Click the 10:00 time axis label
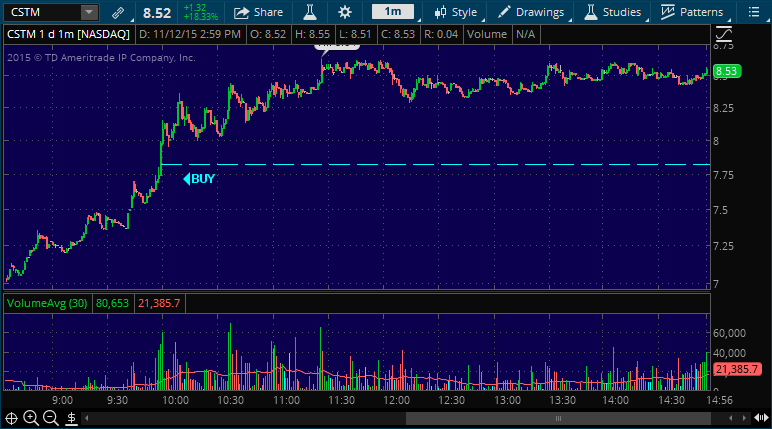772x429 pixels. [x=175, y=400]
